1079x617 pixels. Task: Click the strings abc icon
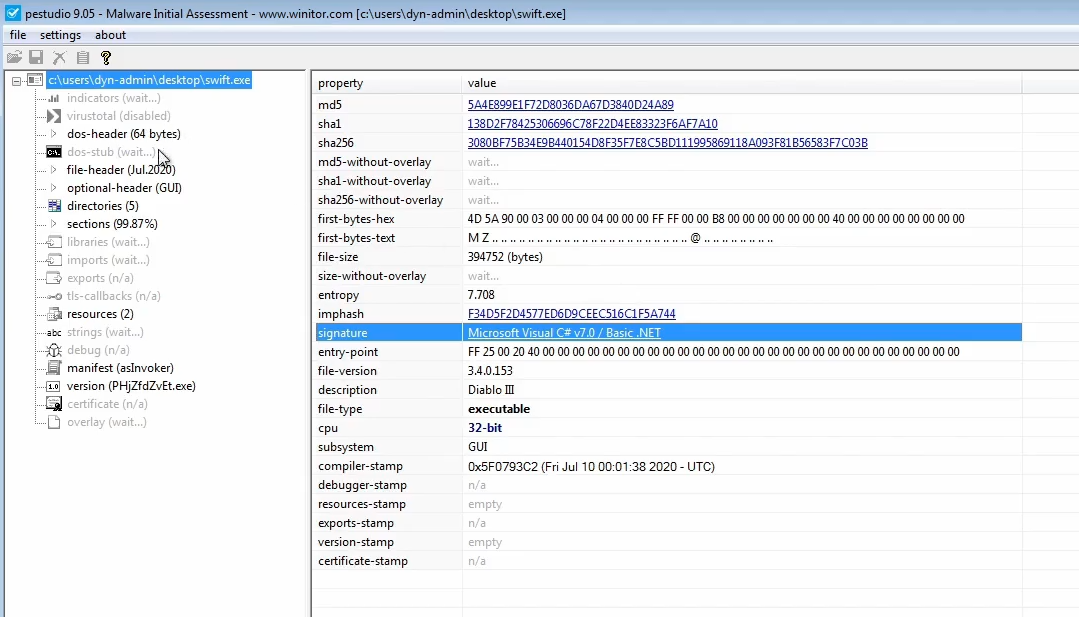coord(54,332)
